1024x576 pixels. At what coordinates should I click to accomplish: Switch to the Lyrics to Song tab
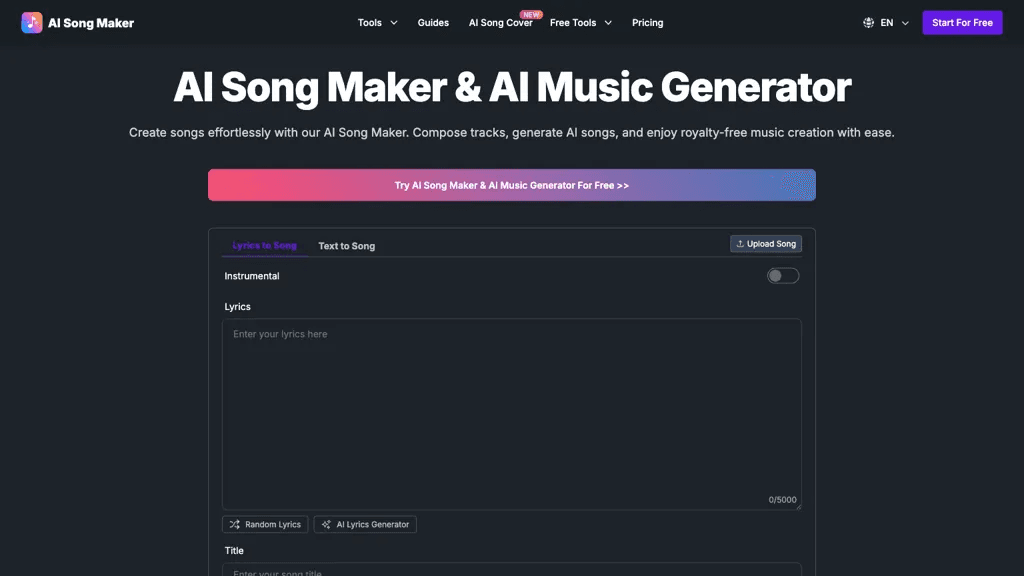point(264,246)
